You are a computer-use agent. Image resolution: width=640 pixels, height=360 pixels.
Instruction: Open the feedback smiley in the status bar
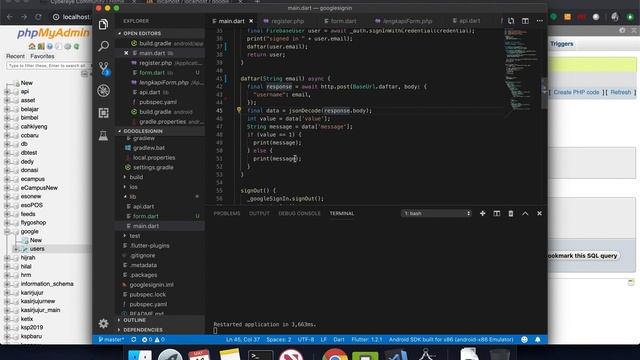point(524,340)
